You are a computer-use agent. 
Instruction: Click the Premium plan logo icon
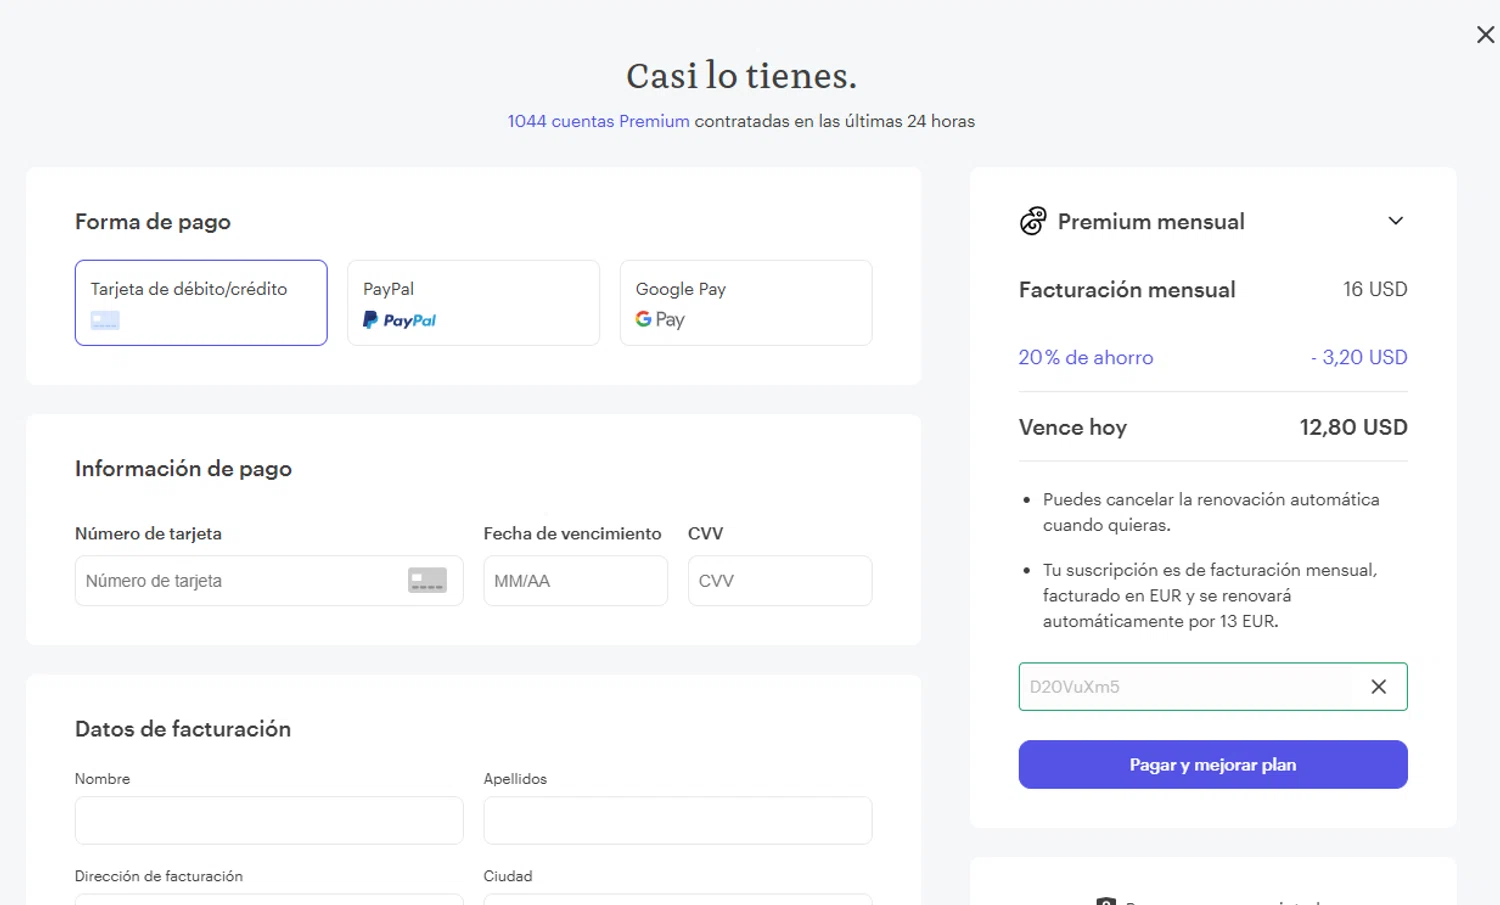click(x=1033, y=221)
